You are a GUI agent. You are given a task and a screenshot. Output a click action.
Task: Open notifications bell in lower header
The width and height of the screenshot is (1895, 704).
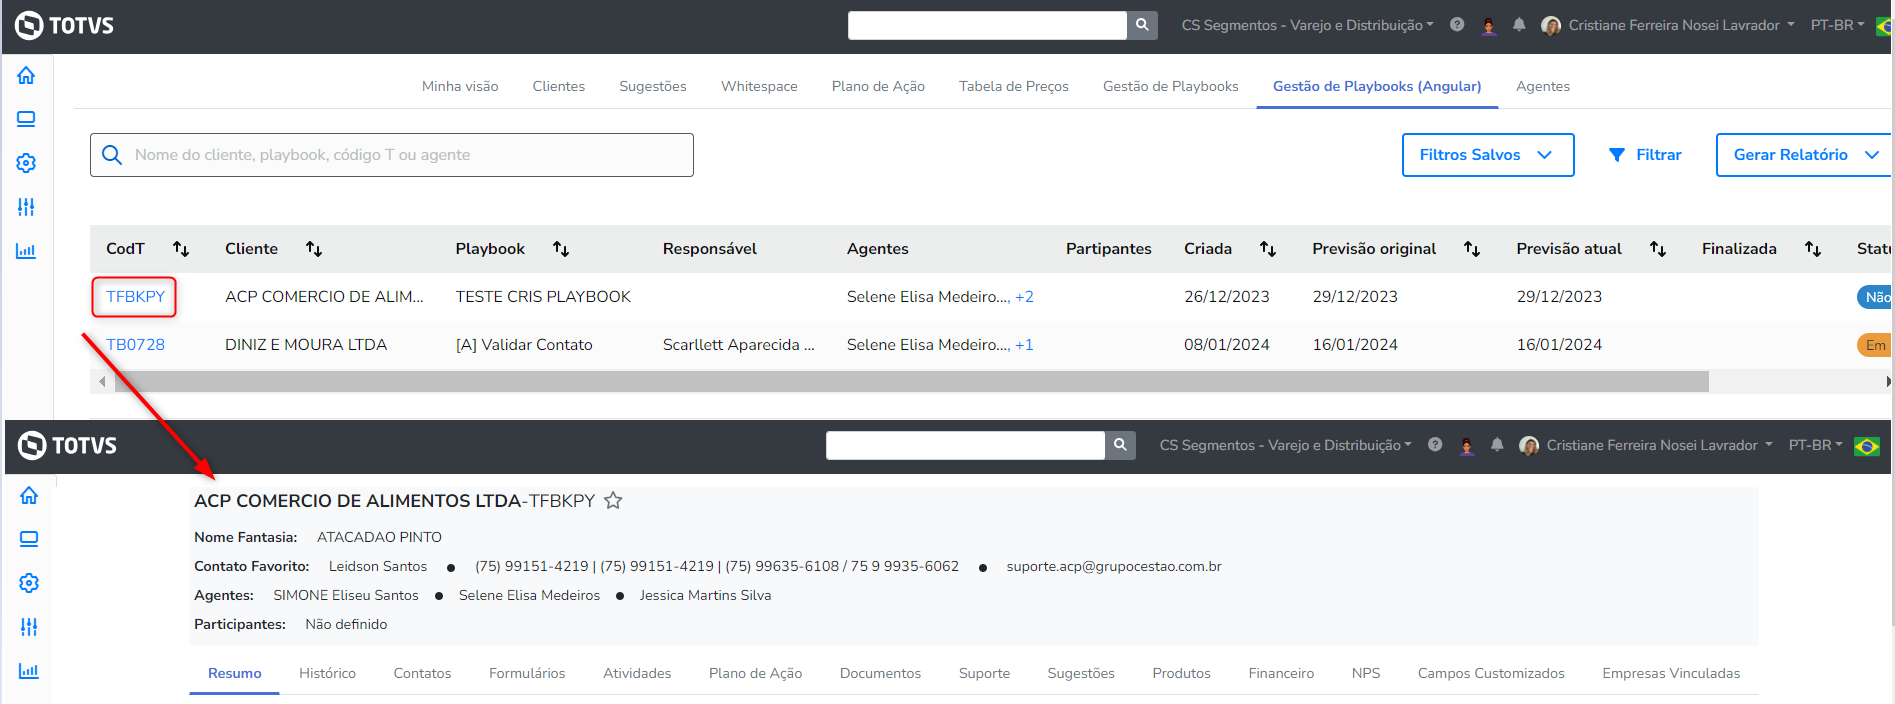pos(1497,445)
